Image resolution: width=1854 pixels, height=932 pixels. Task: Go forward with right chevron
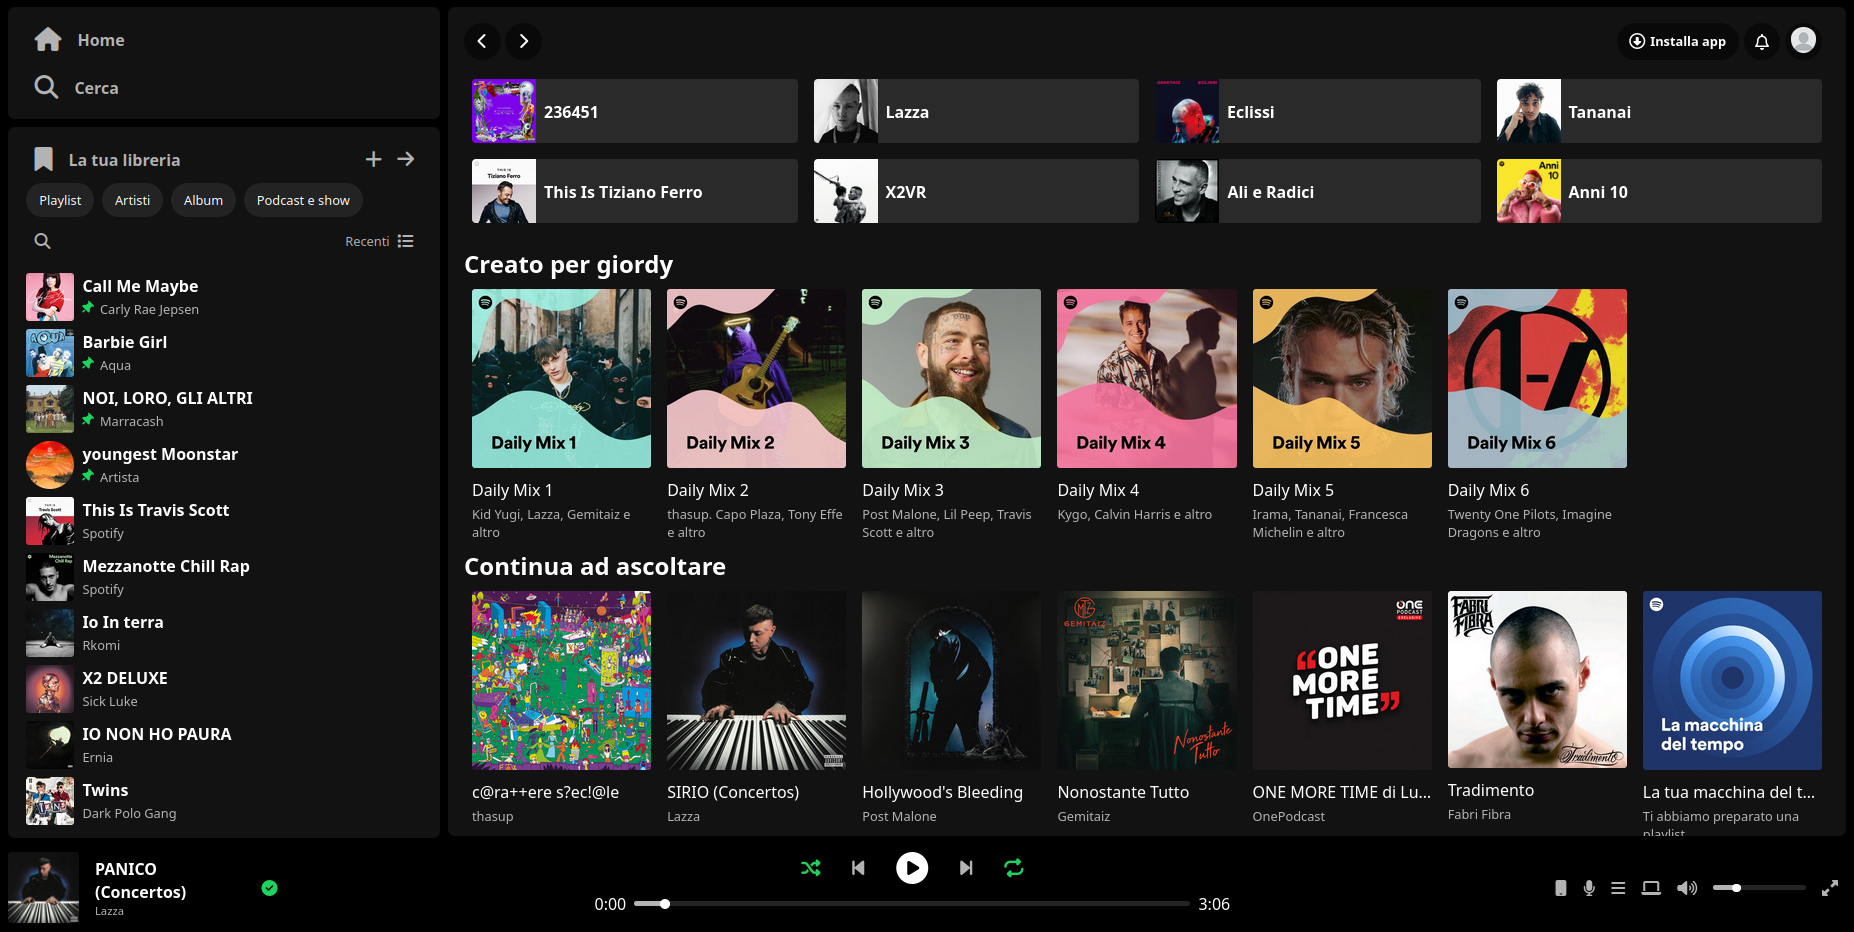coord(523,41)
